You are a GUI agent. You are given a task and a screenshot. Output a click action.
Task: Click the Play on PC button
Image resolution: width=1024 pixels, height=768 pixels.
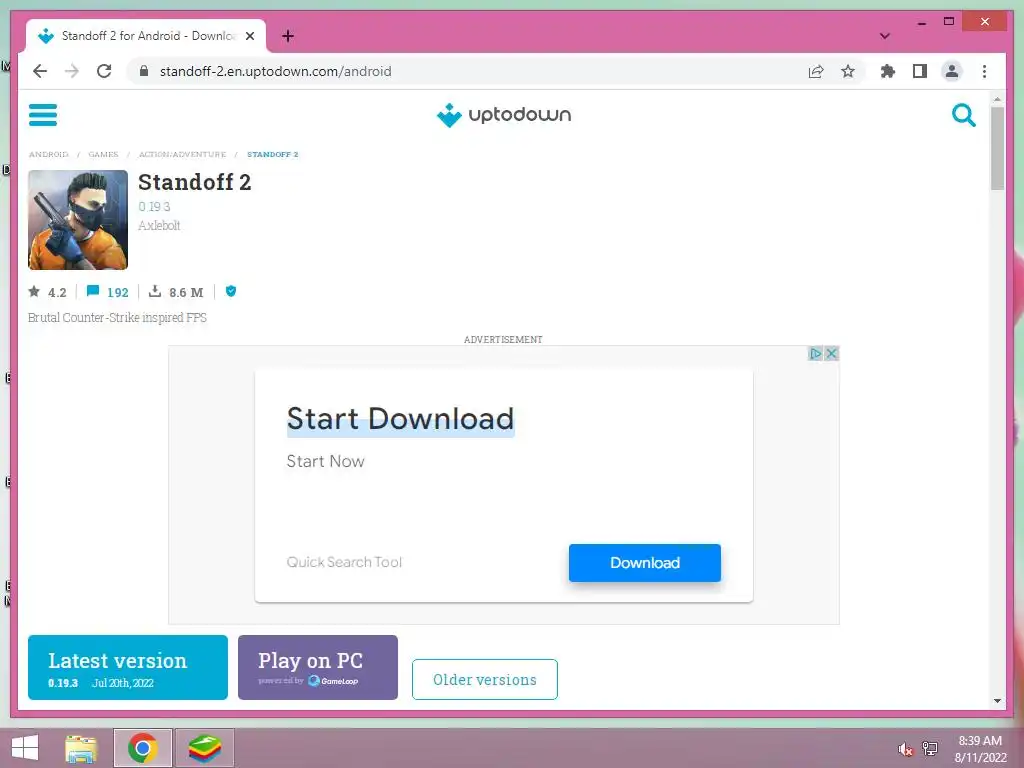click(318, 667)
